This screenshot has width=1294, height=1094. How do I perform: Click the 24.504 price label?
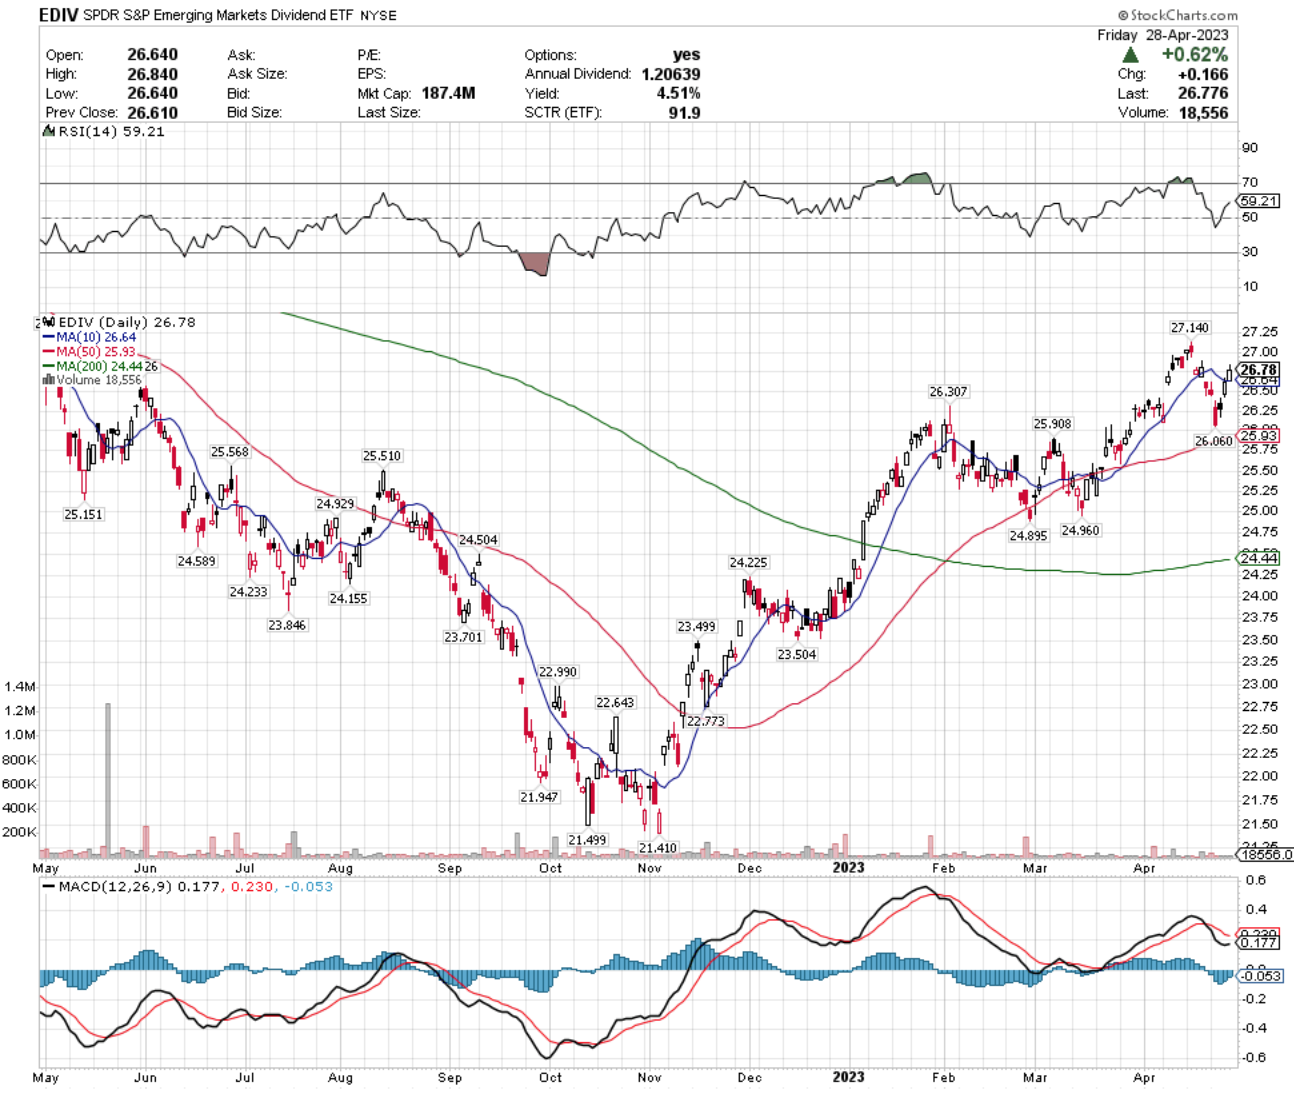(x=478, y=539)
